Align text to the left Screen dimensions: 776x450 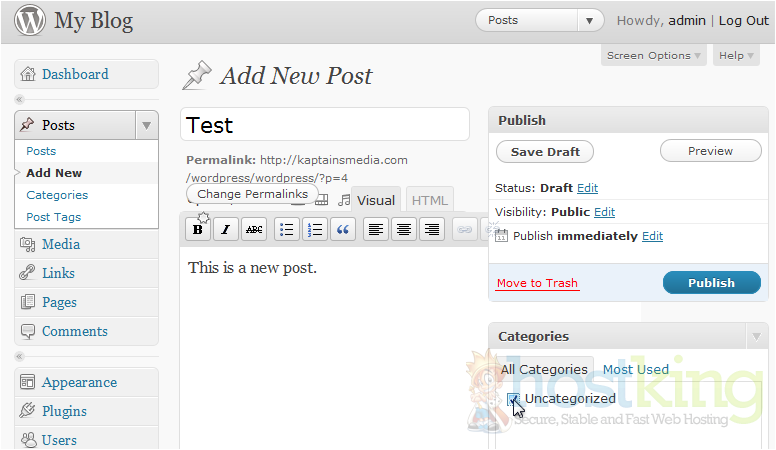[376, 230]
